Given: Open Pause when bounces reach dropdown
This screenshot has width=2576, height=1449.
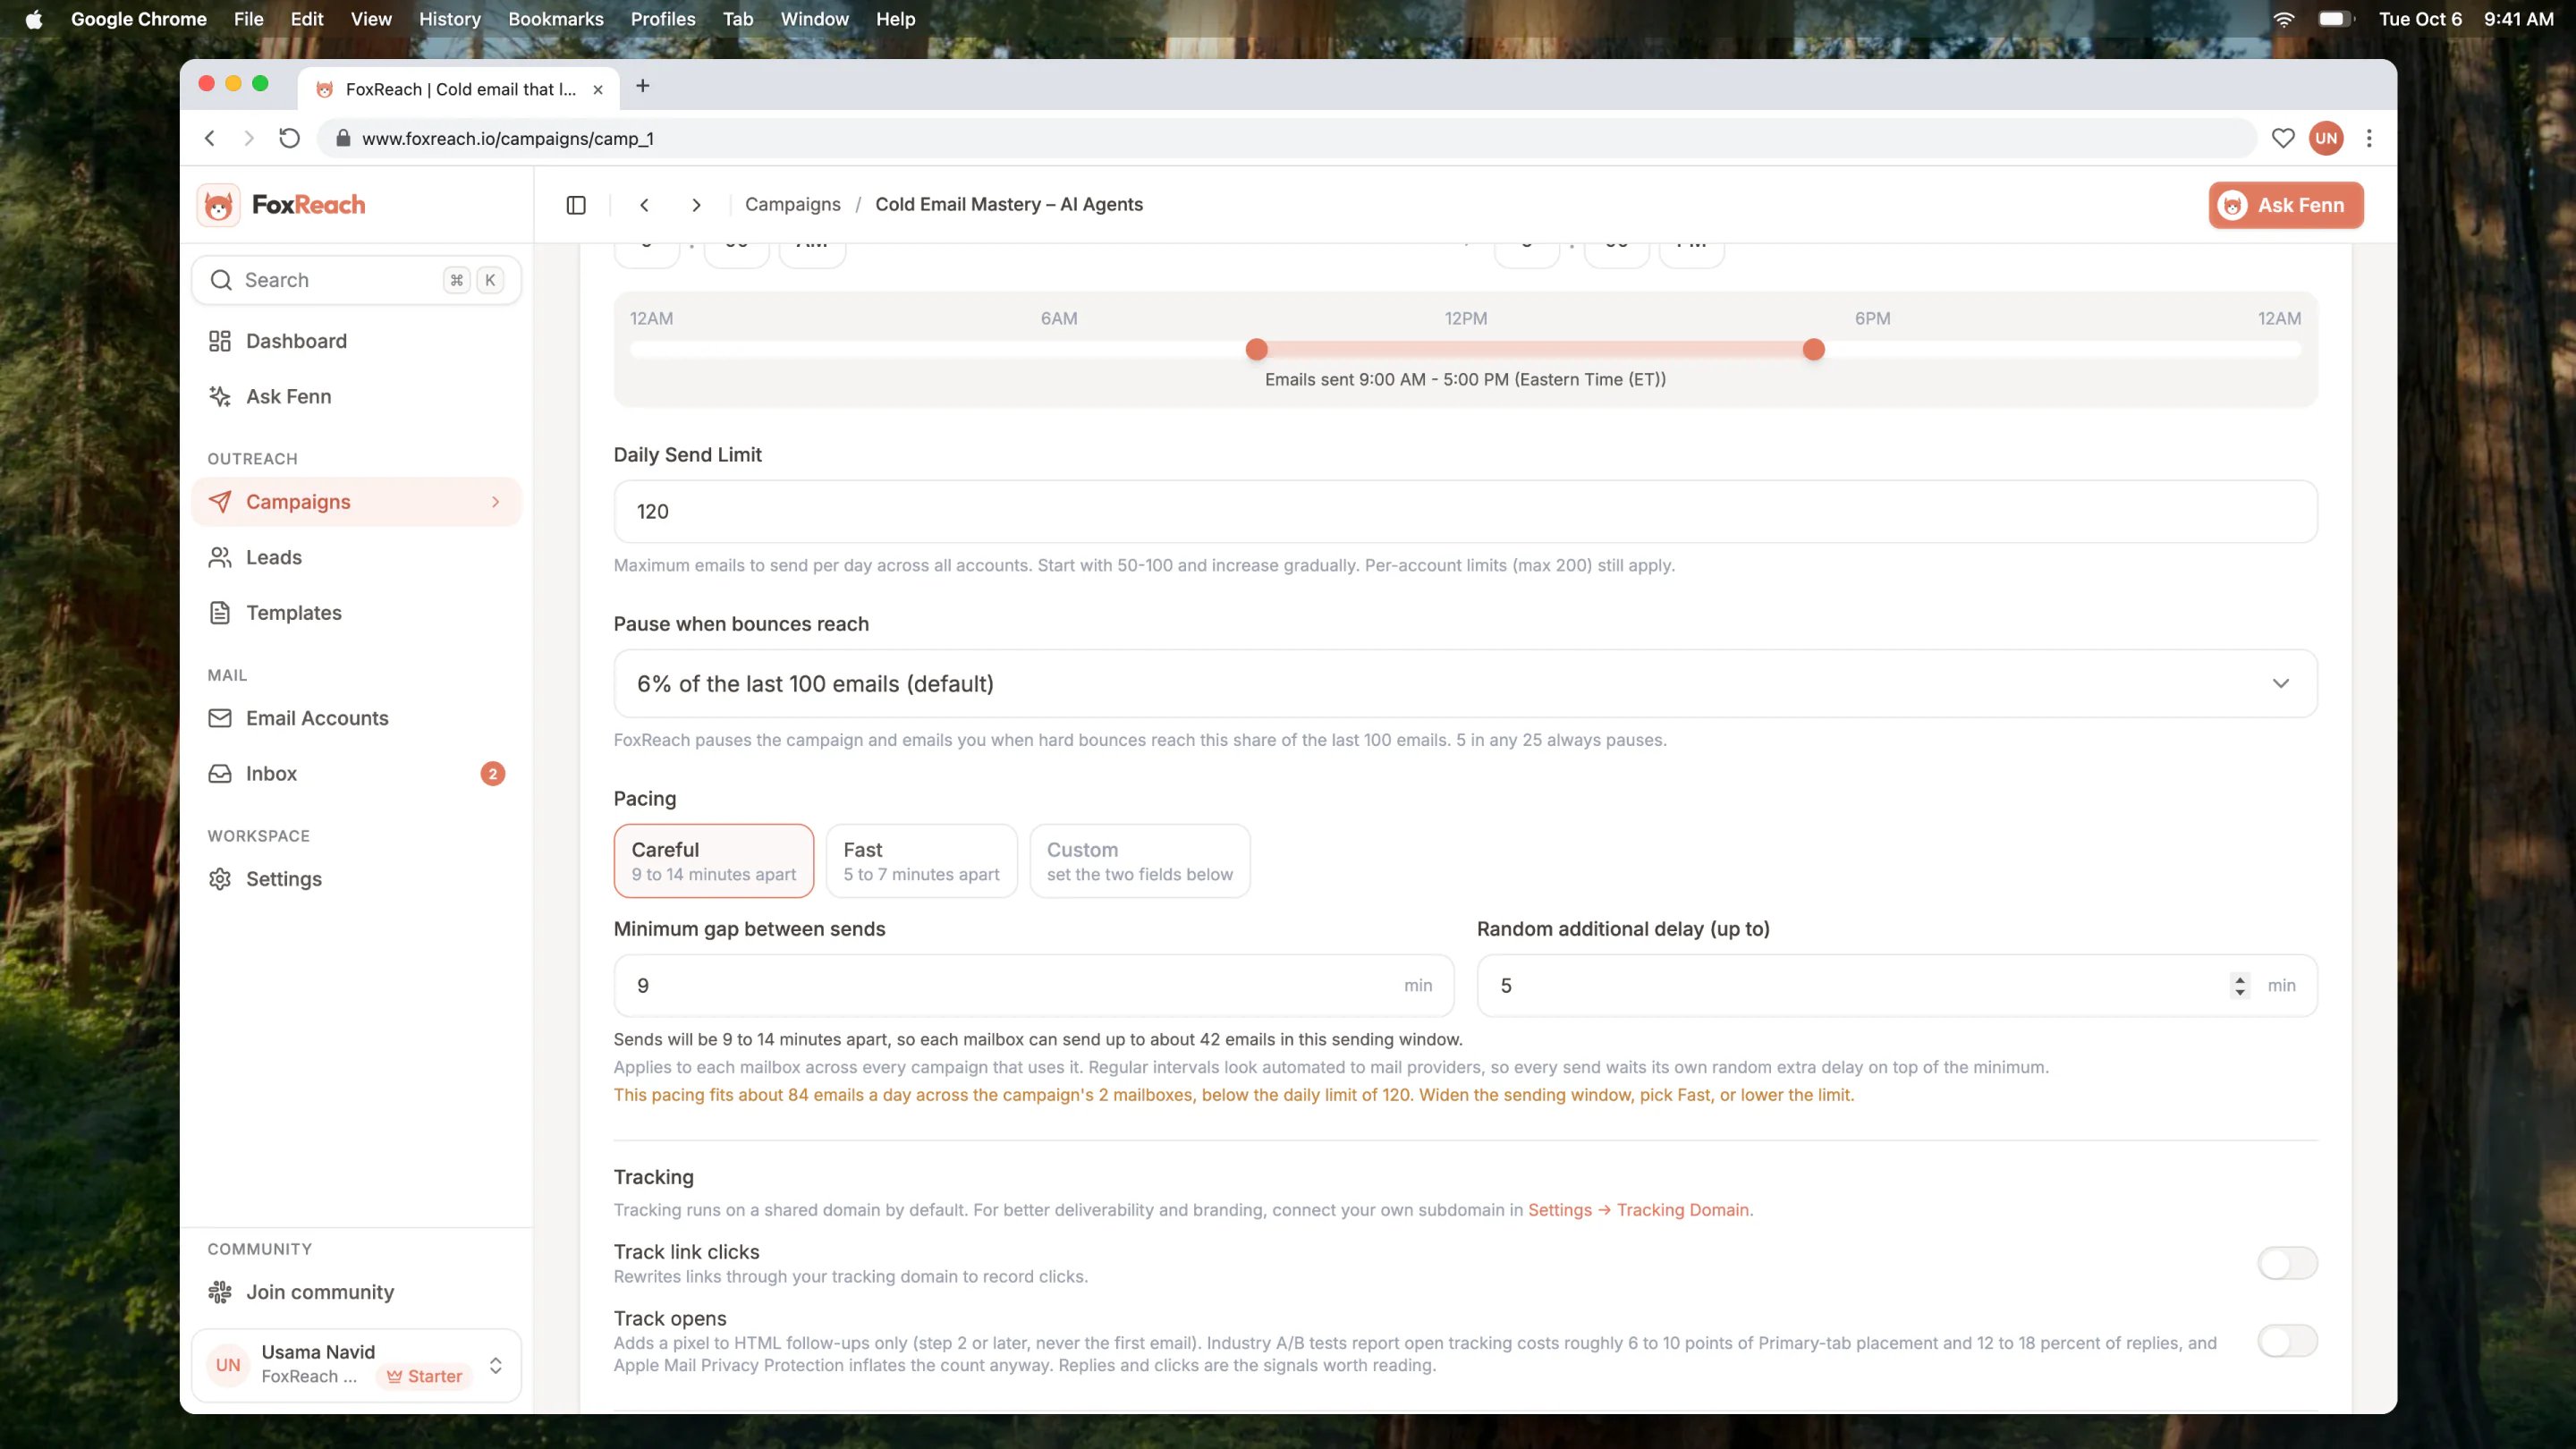Looking at the screenshot, I should (1465, 684).
